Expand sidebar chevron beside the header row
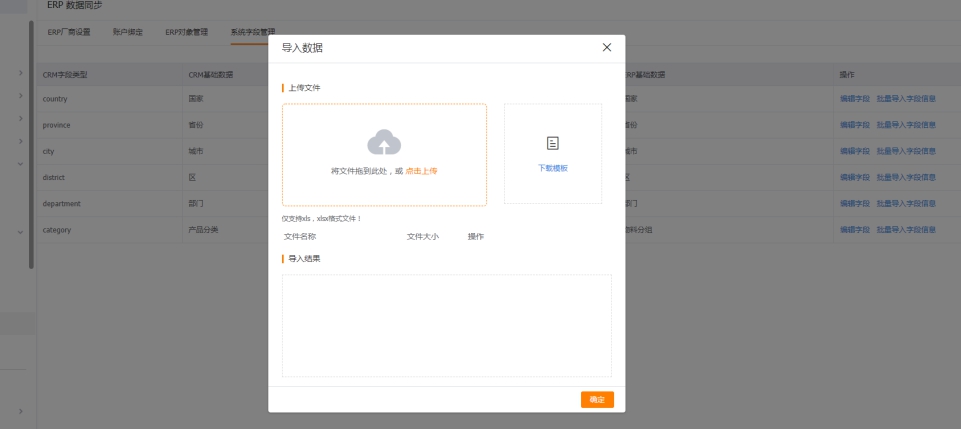Image resolution: width=961 pixels, height=429 pixels. click(20, 73)
